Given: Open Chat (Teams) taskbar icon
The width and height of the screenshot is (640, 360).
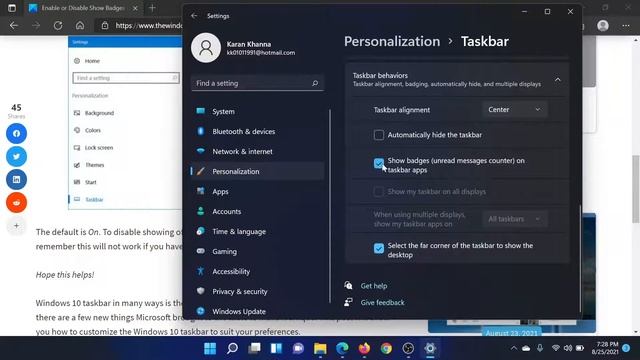Looking at the screenshot, I should 298,348.
